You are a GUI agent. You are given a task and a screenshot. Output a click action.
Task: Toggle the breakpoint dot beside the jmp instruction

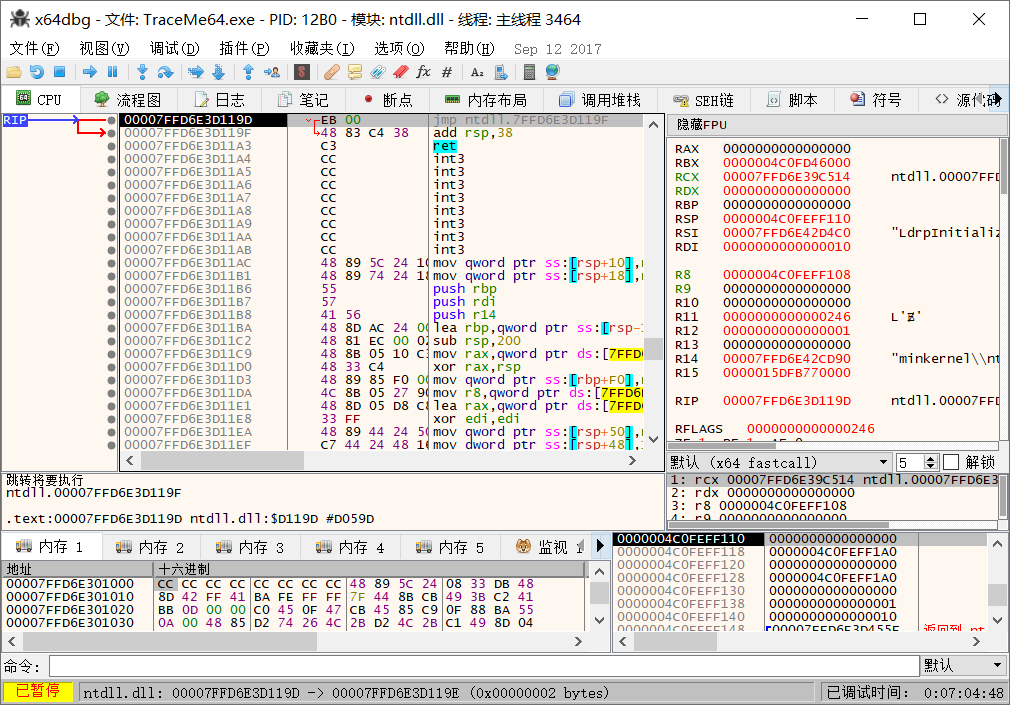(110, 119)
